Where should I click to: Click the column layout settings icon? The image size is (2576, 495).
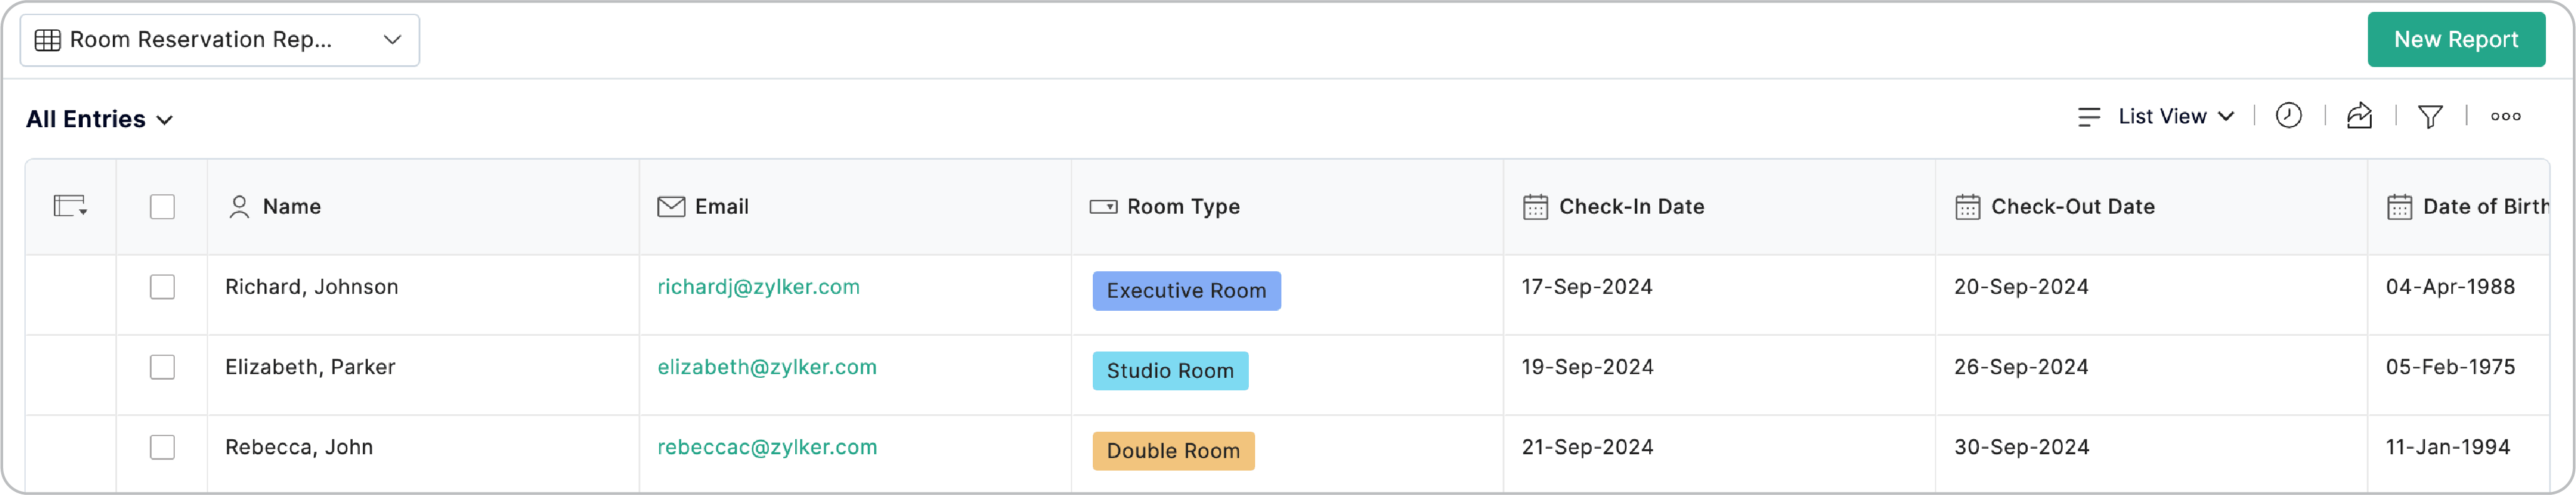(x=70, y=206)
